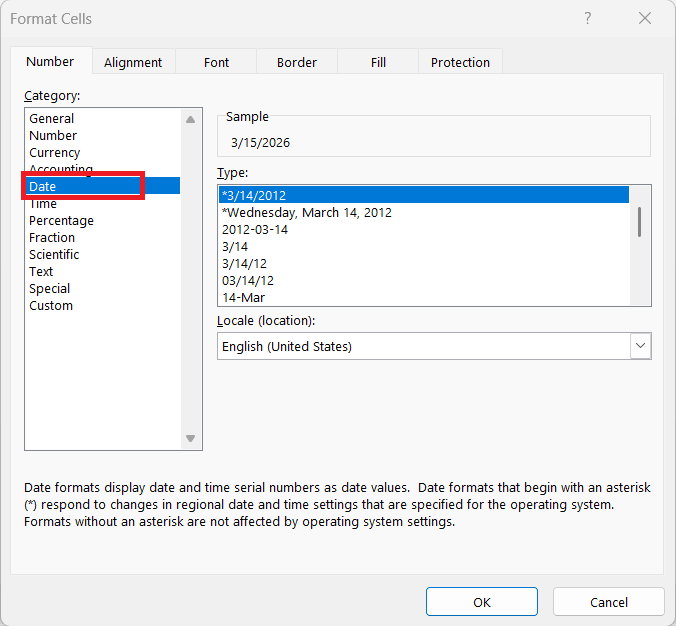
Task: Go to the Border tab
Action: pyautogui.click(x=296, y=62)
